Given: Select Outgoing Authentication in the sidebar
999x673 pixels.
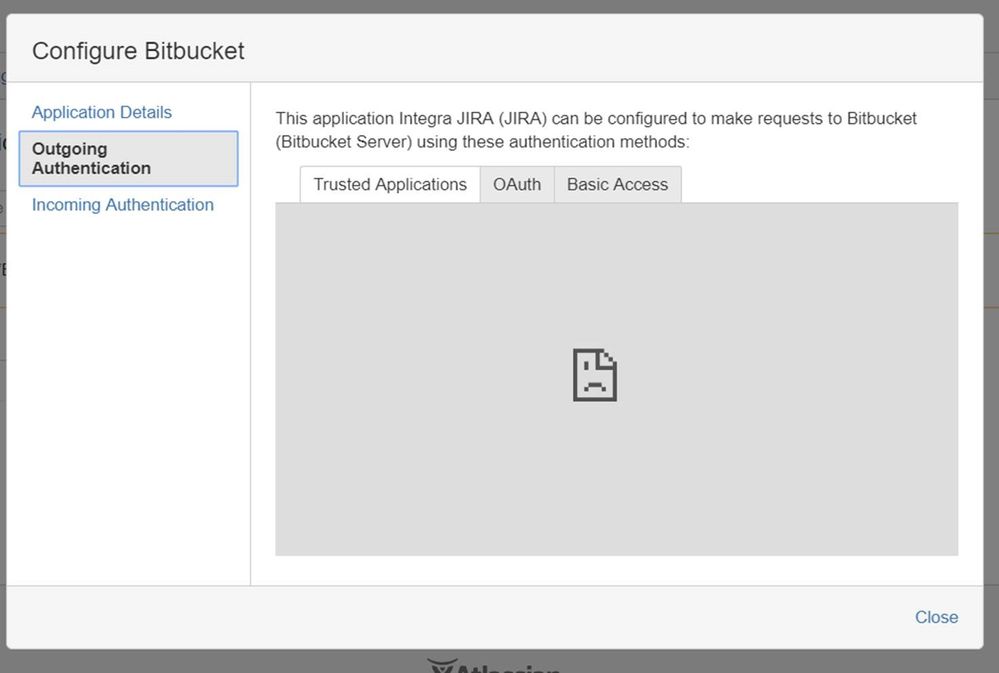Looking at the screenshot, I should tap(129, 159).
